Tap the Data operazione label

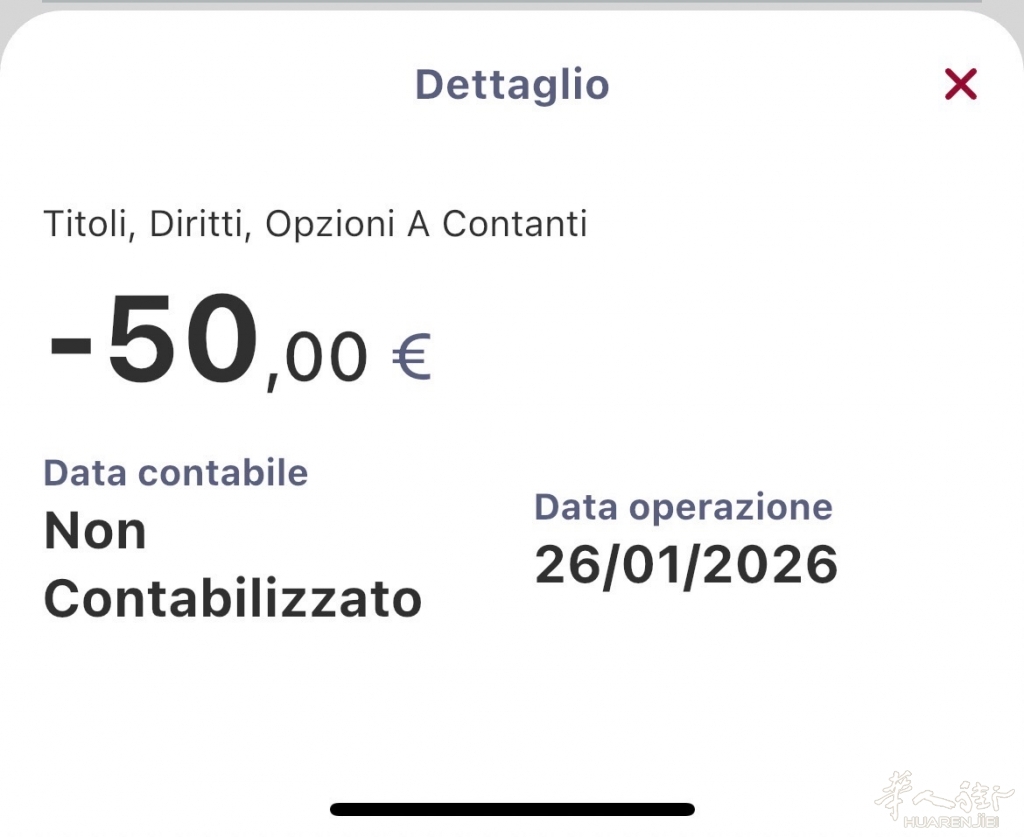(683, 507)
